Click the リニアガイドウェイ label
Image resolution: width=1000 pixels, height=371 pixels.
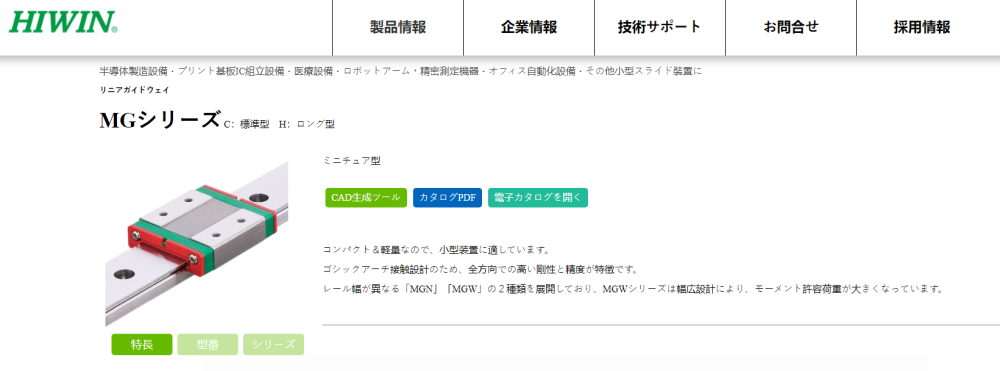(135, 91)
